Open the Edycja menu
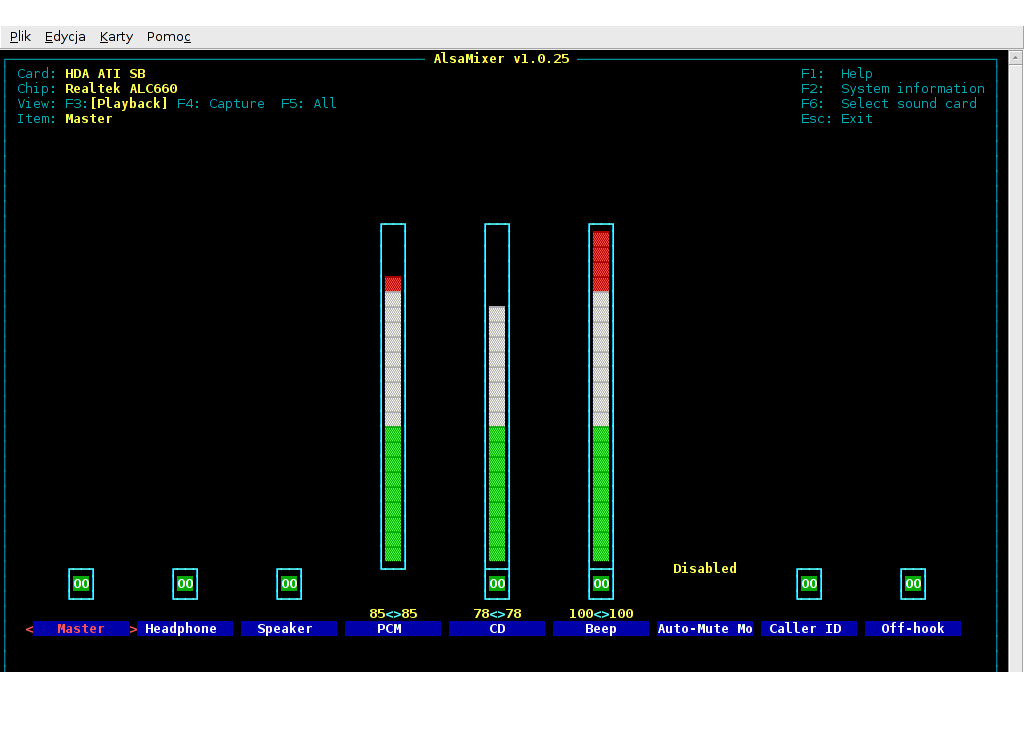1024x742 pixels. [x=65, y=37]
